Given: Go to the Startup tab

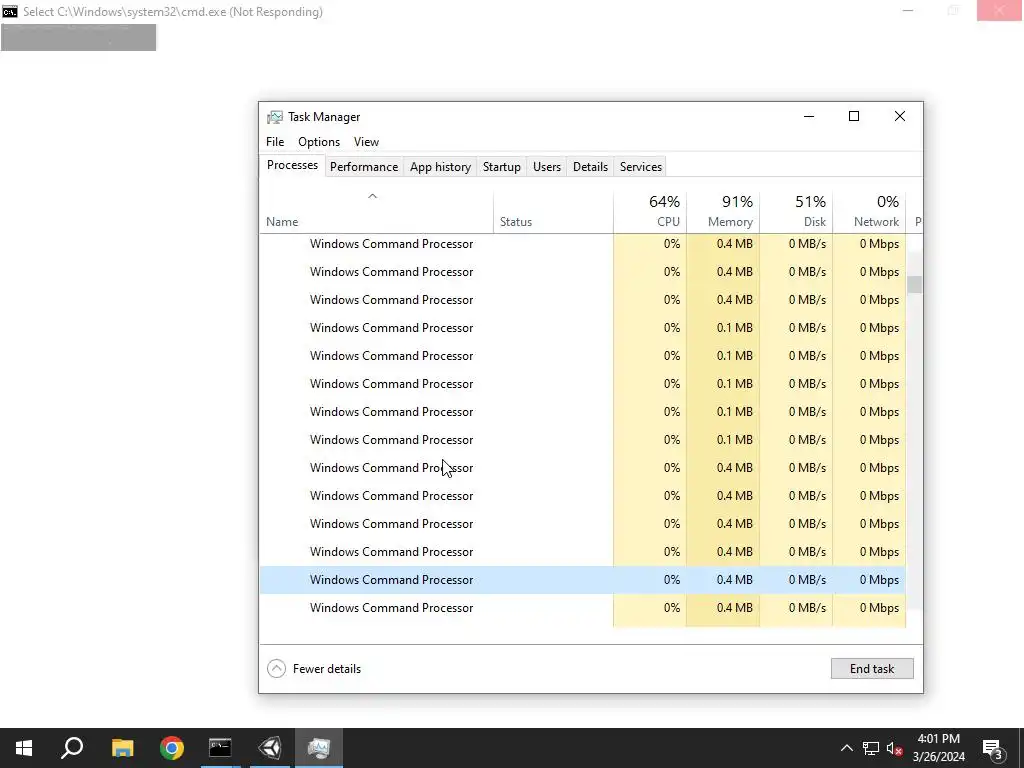Looking at the screenshot, I should 502,167.
